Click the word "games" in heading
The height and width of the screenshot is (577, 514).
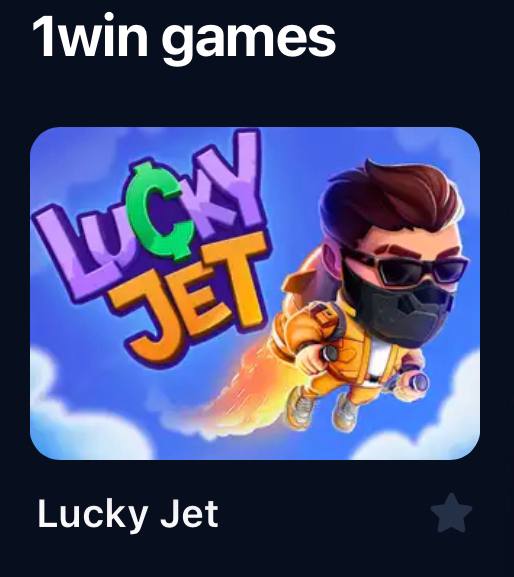coord(248,40)
